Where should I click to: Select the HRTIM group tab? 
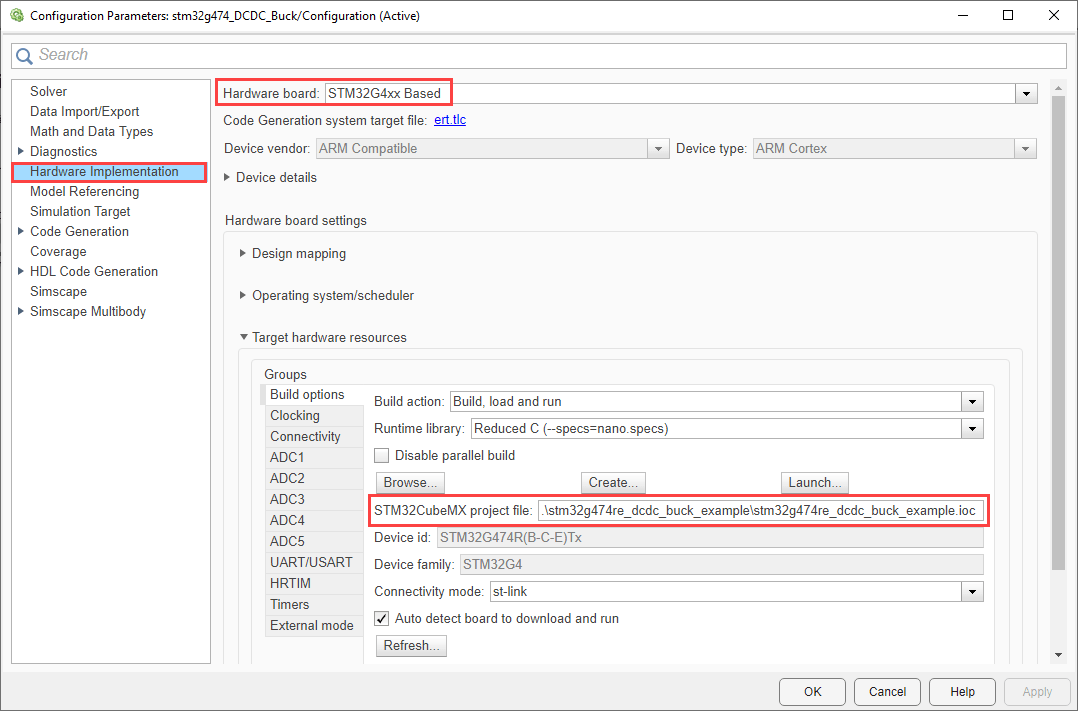click(290, 583)
